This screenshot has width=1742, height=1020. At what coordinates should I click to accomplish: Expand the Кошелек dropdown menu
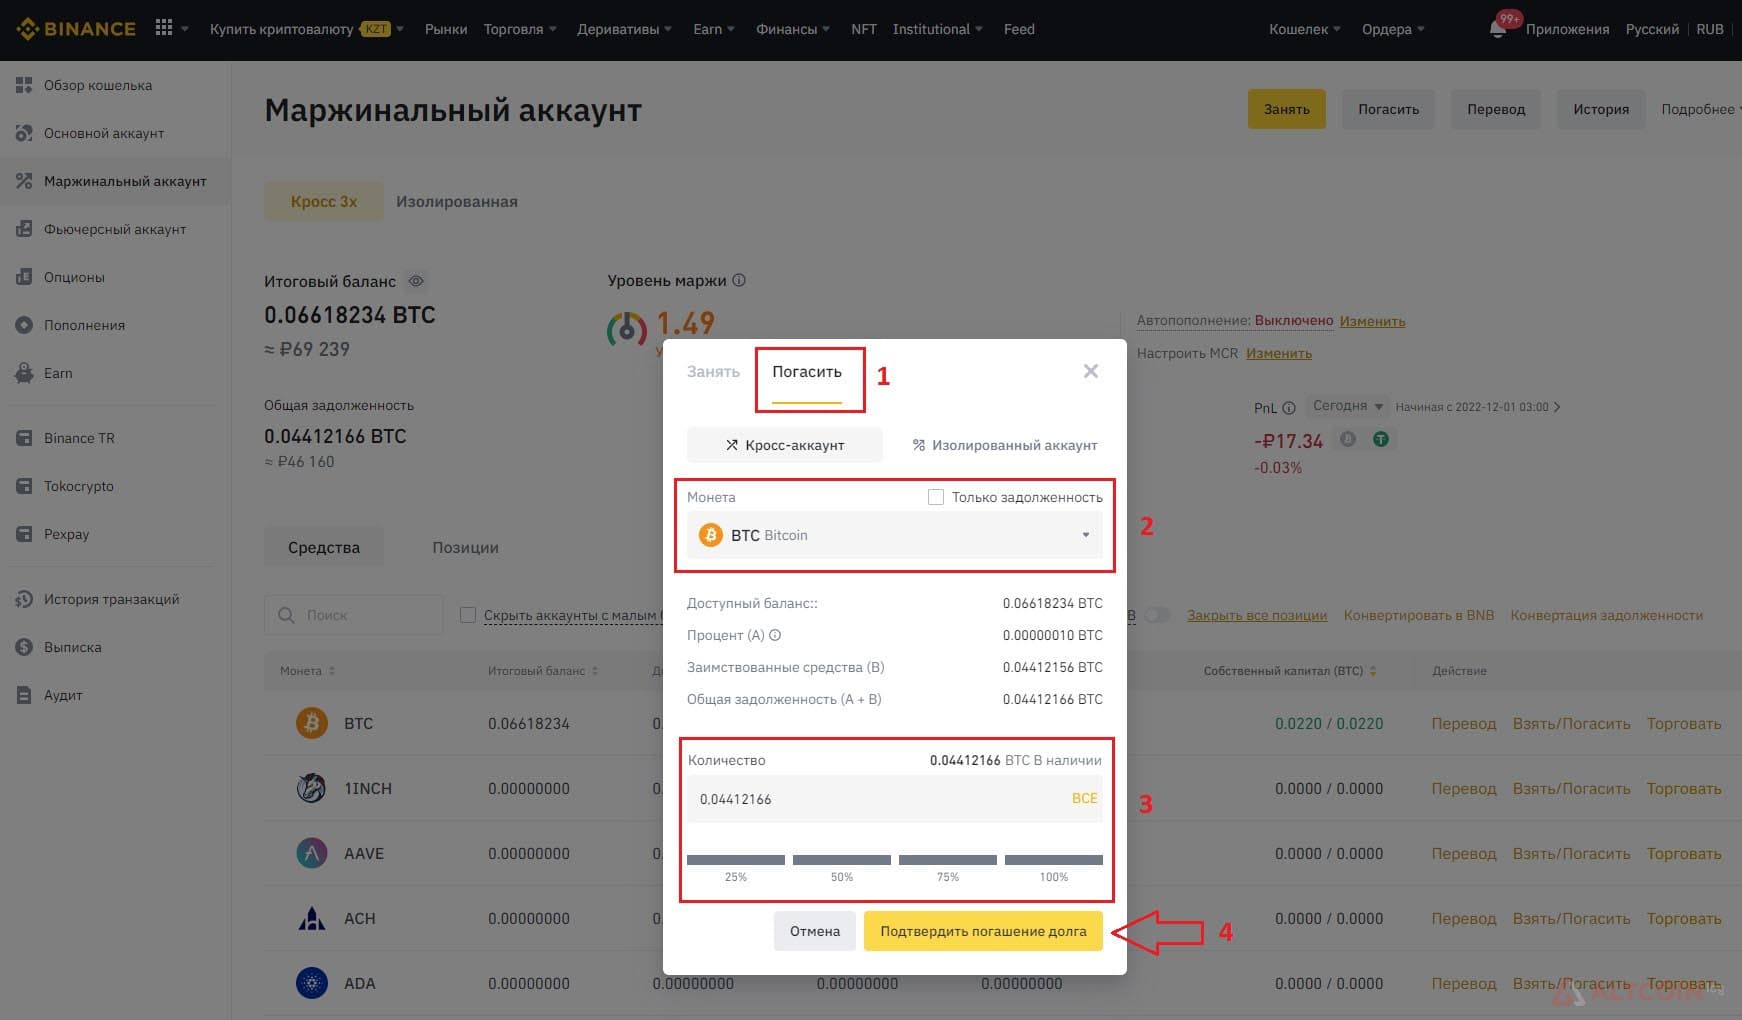pyautogui.click(x=1305, y=29)
